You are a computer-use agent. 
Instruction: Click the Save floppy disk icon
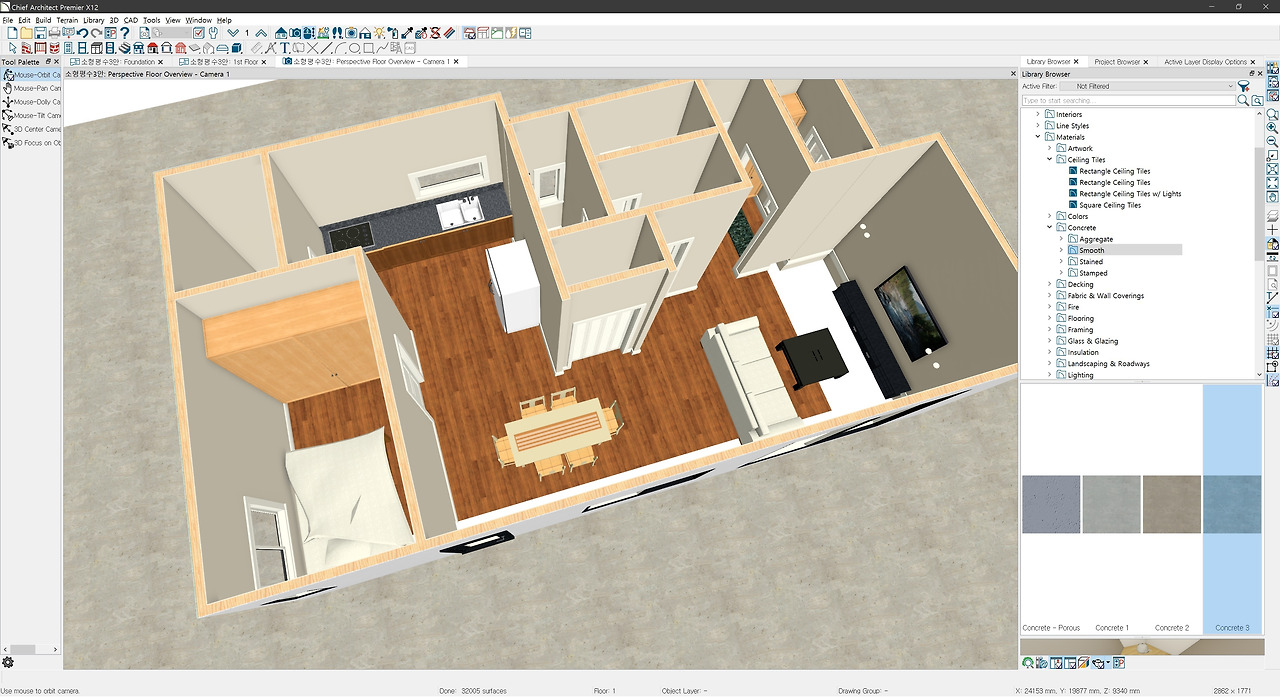pos(40,33)
